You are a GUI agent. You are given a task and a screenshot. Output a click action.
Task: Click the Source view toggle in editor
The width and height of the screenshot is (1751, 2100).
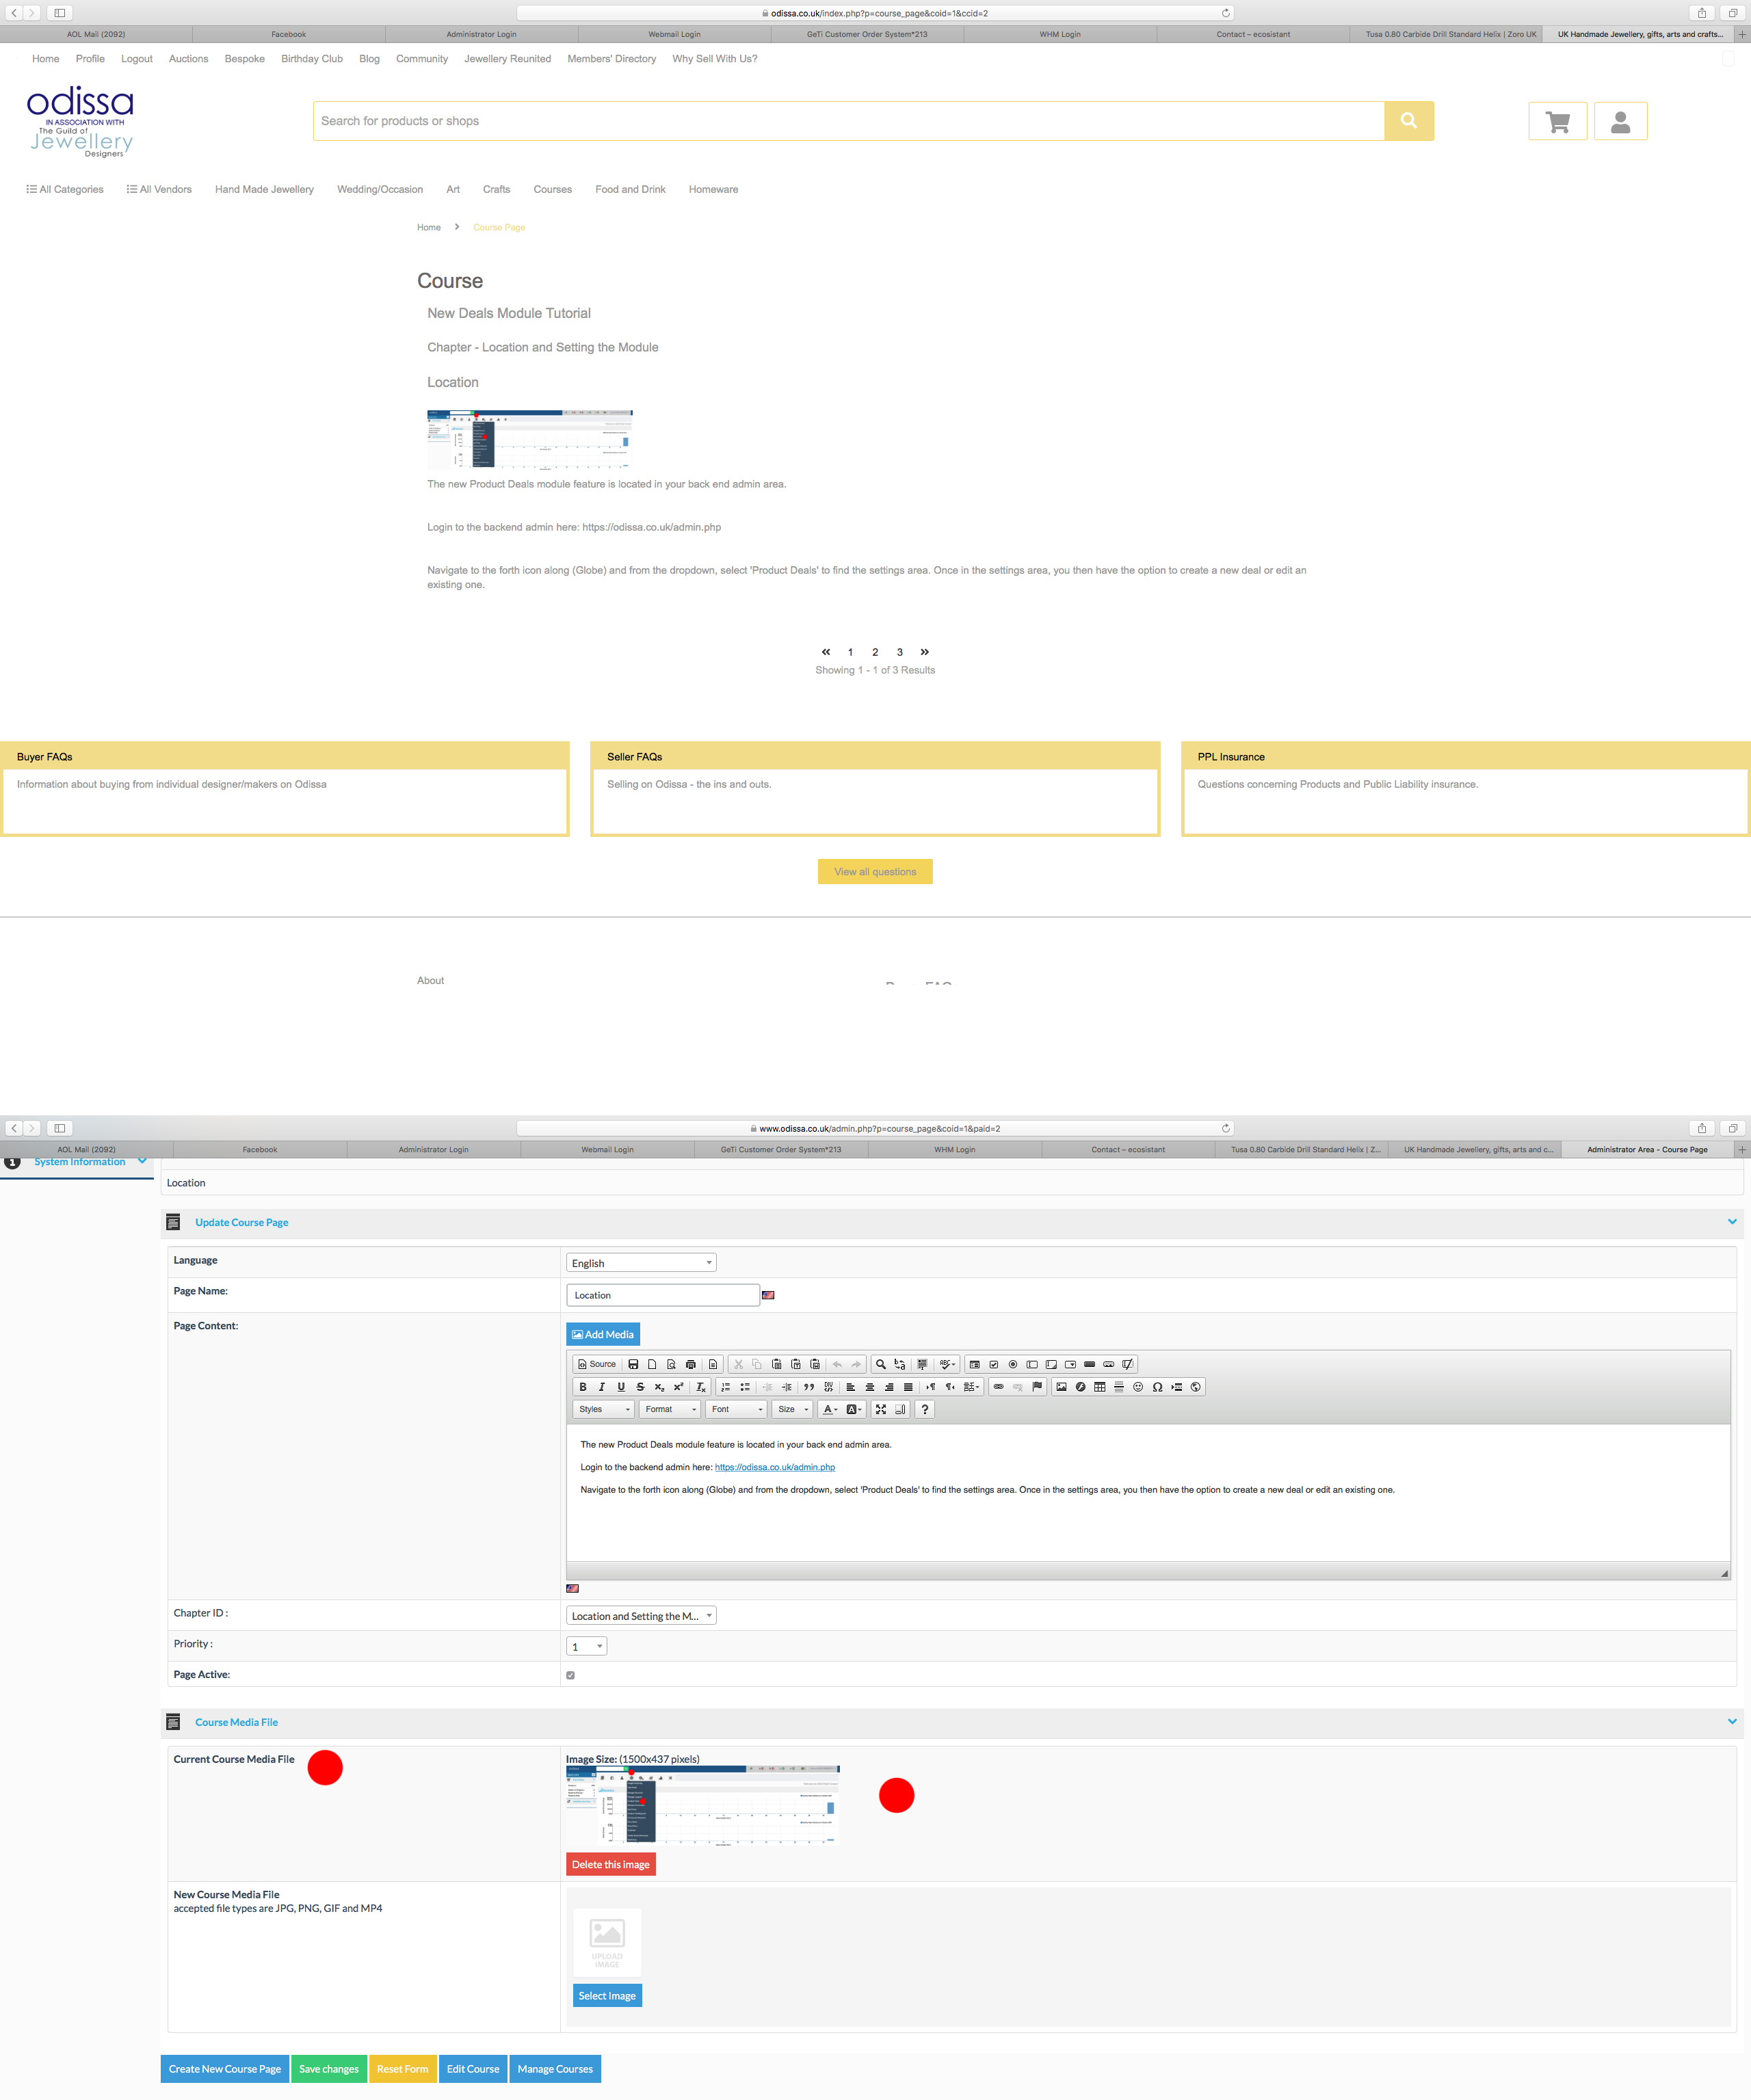click(x=597, y=1364)
